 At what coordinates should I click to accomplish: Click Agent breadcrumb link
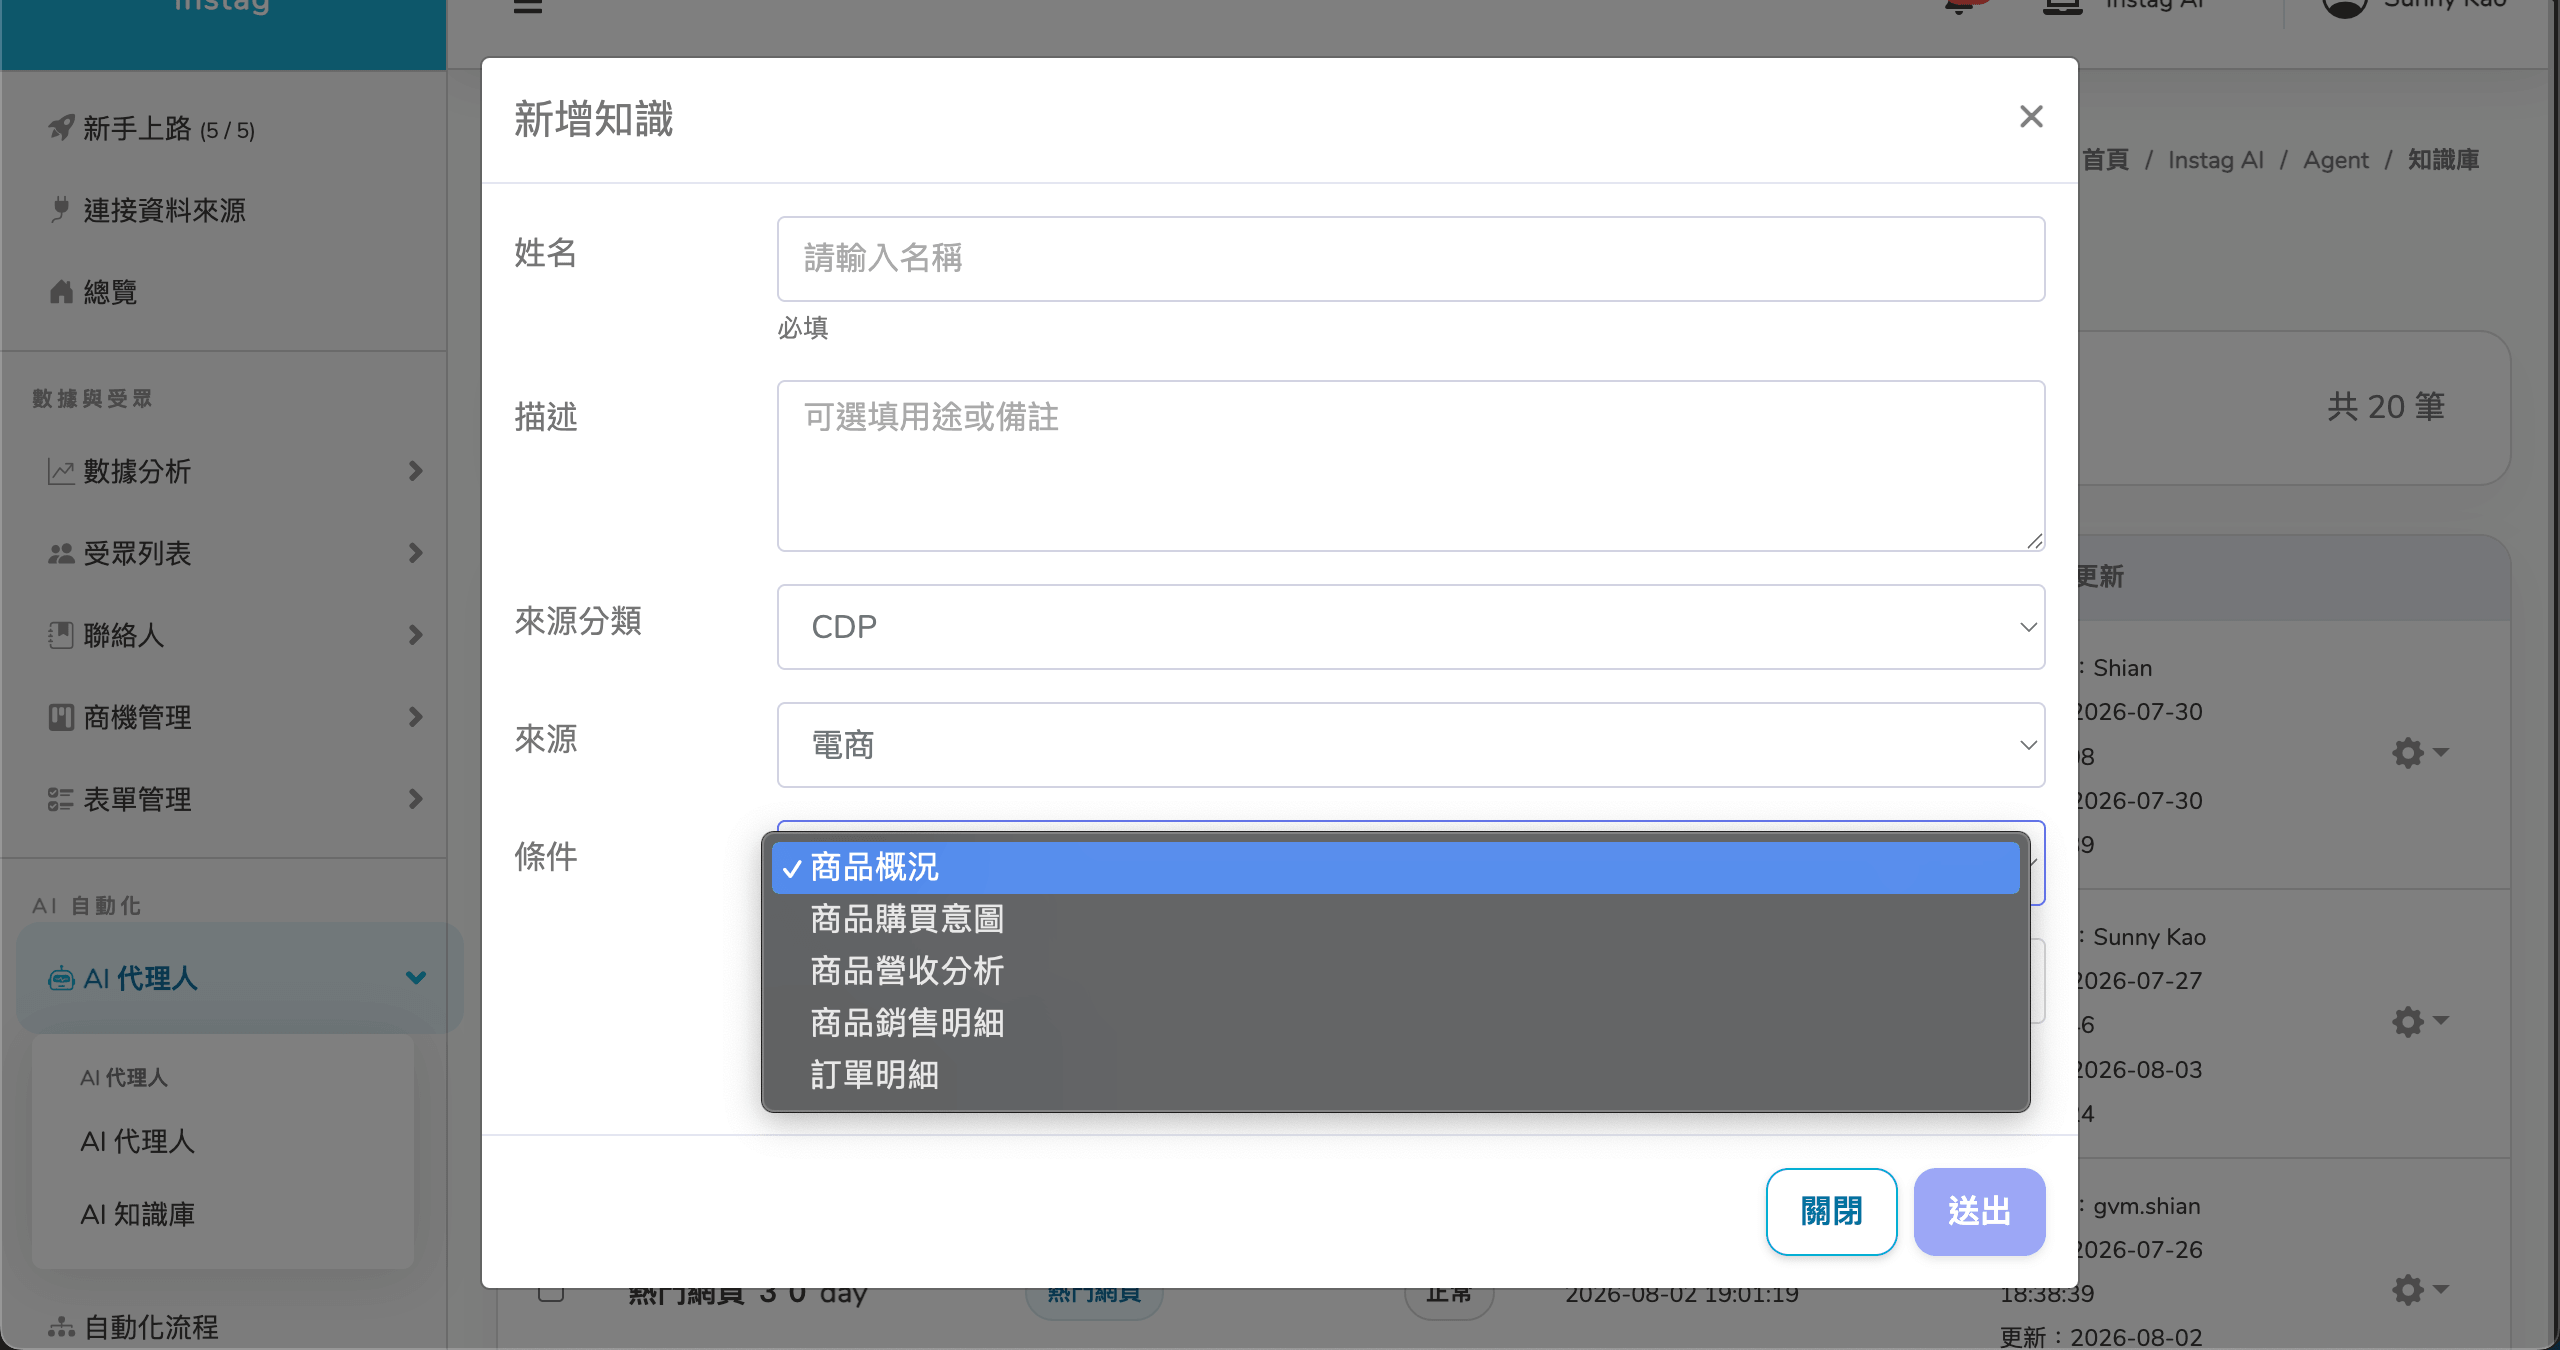click(x=2336, y=160)
